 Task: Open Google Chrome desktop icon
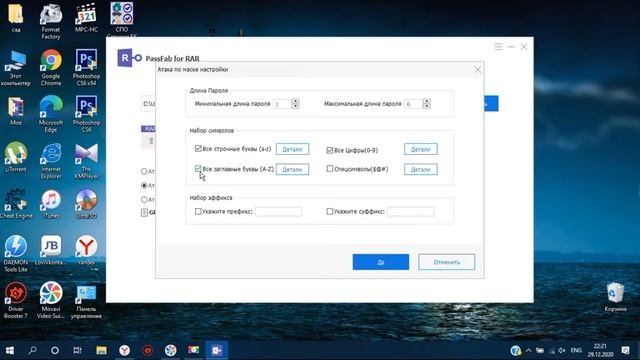coord(51,67)
